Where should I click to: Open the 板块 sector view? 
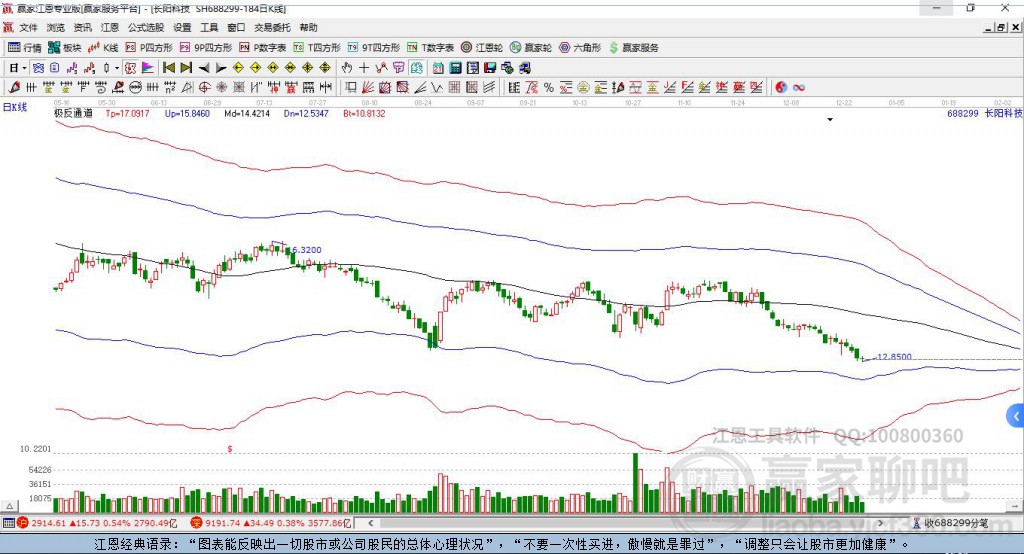coord(64,48)
